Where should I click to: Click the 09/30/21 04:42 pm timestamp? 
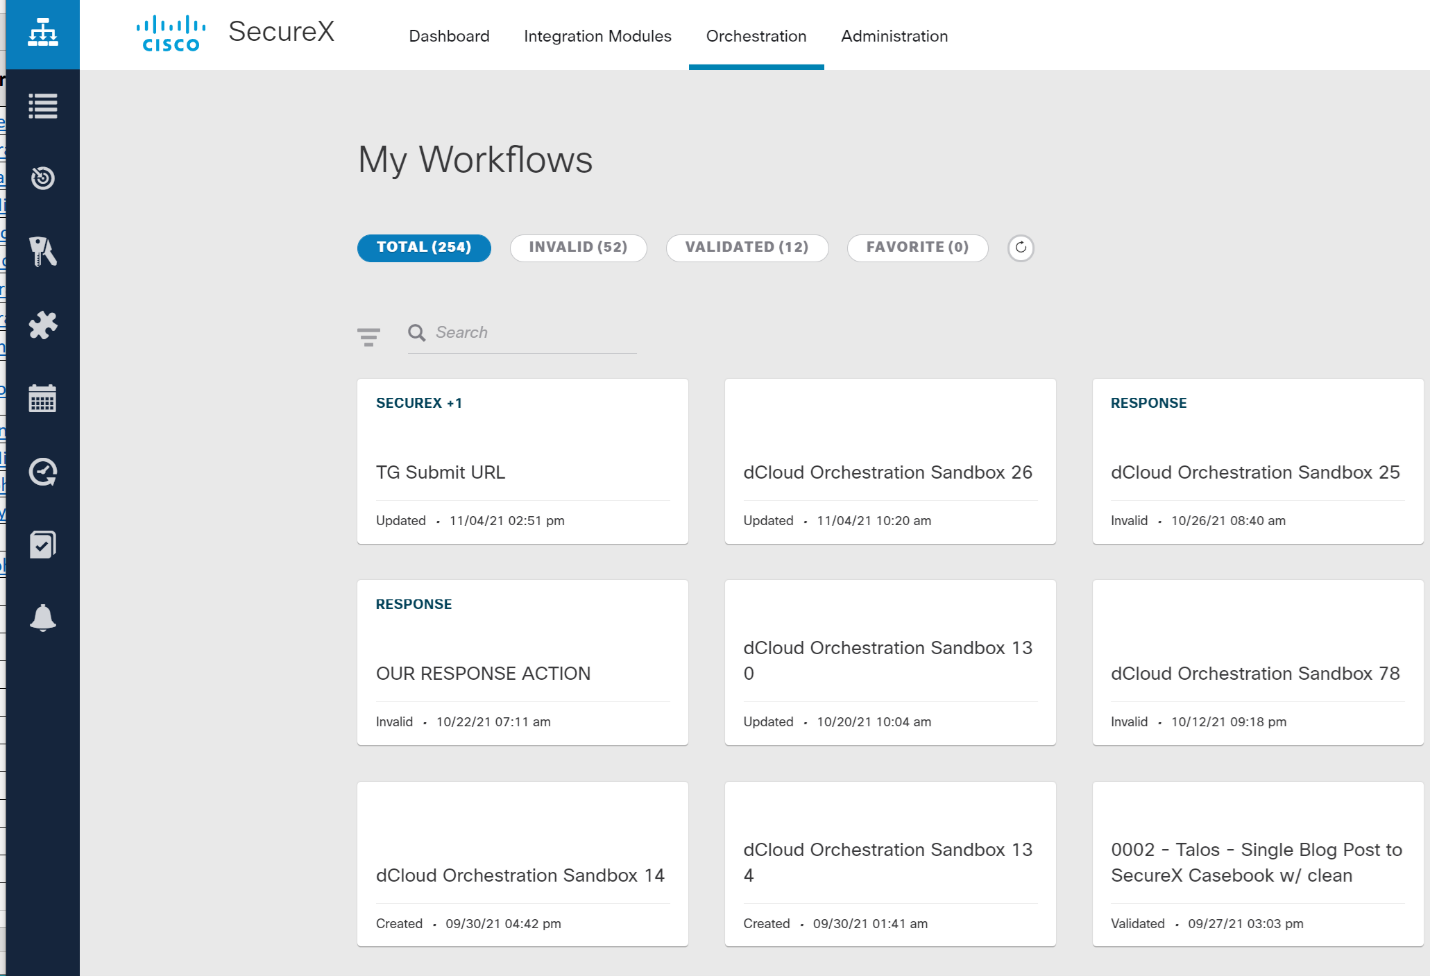503,924
